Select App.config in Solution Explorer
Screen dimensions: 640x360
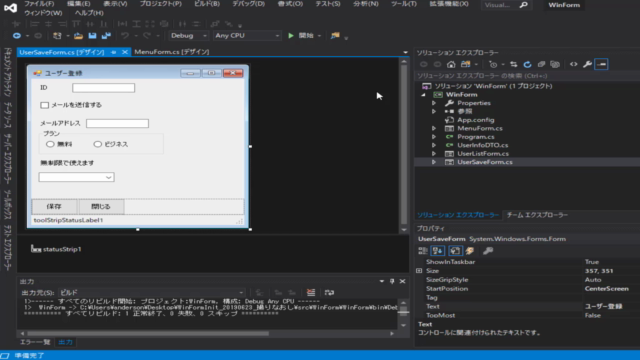[476, 120]
